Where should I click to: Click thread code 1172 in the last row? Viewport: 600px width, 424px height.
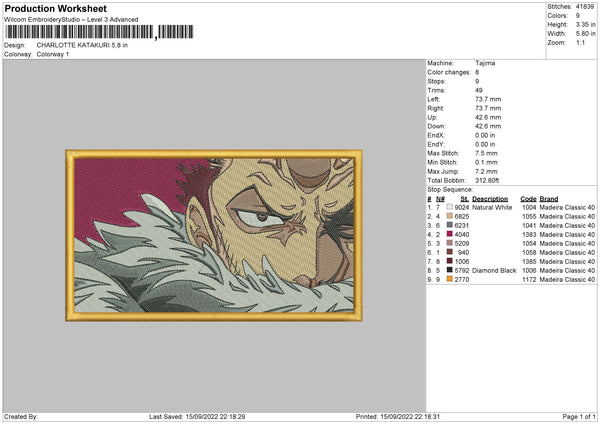coord(529,280)
